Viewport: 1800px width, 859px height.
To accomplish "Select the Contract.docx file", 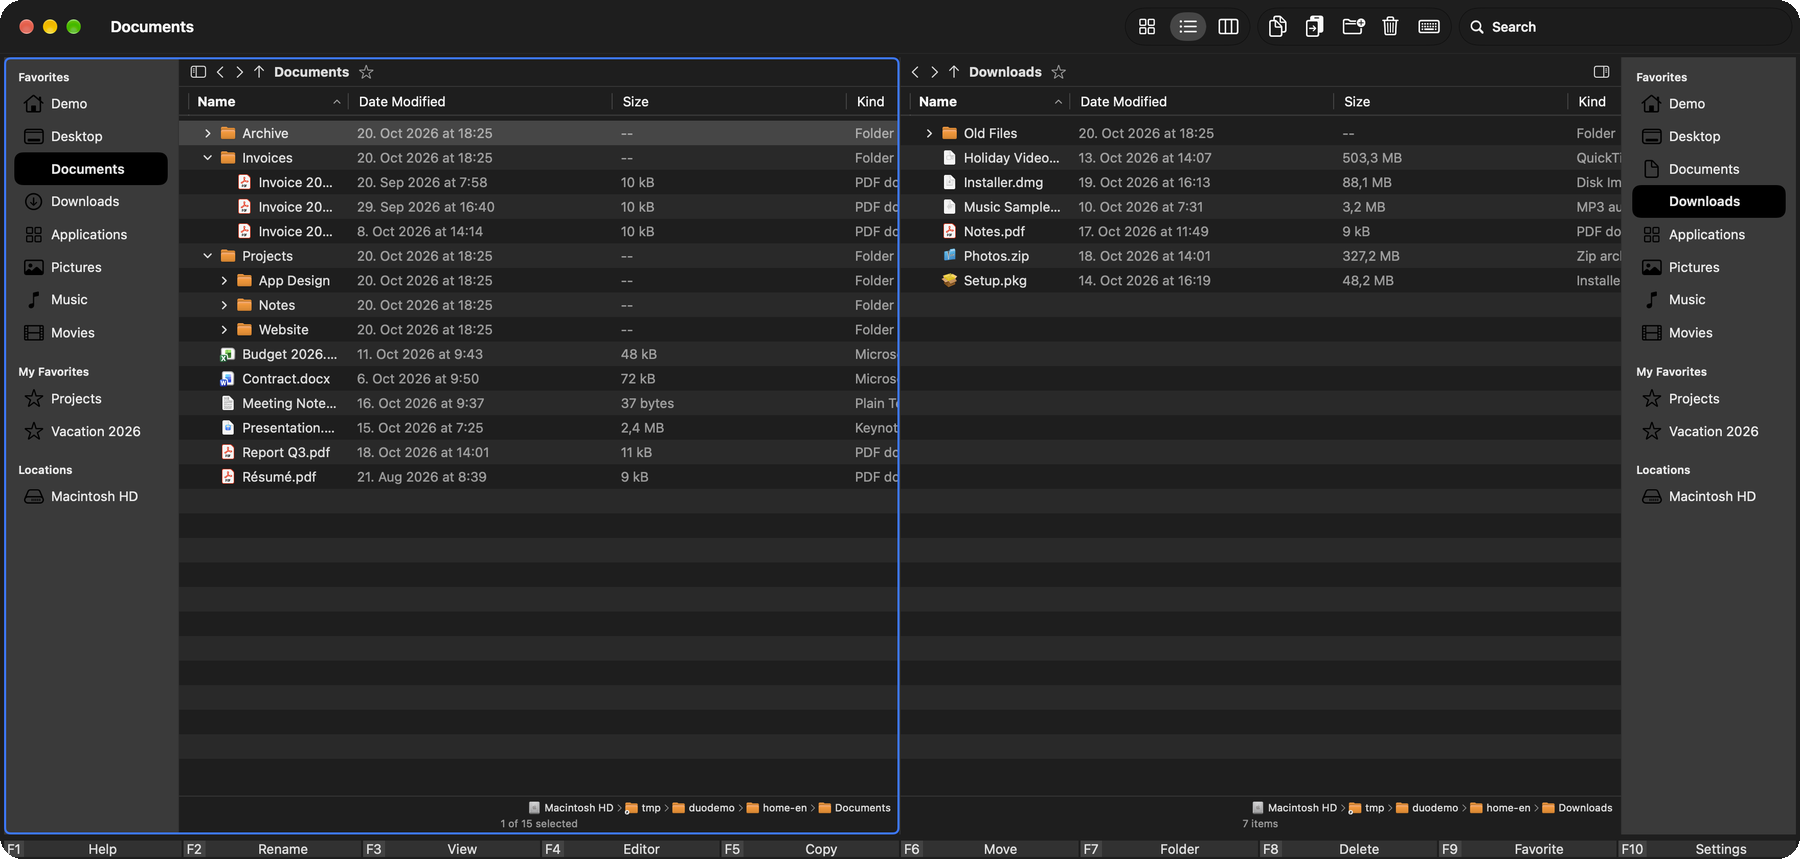I will pyautogui.click(x=538, y=379).
